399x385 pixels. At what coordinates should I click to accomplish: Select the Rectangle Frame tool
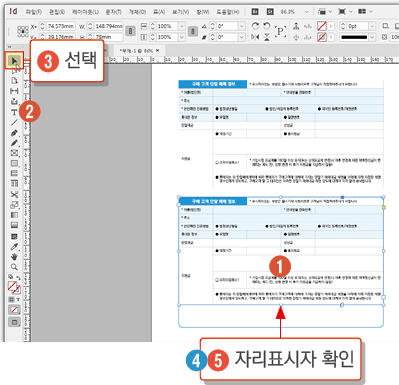click(x=14, y=153)
